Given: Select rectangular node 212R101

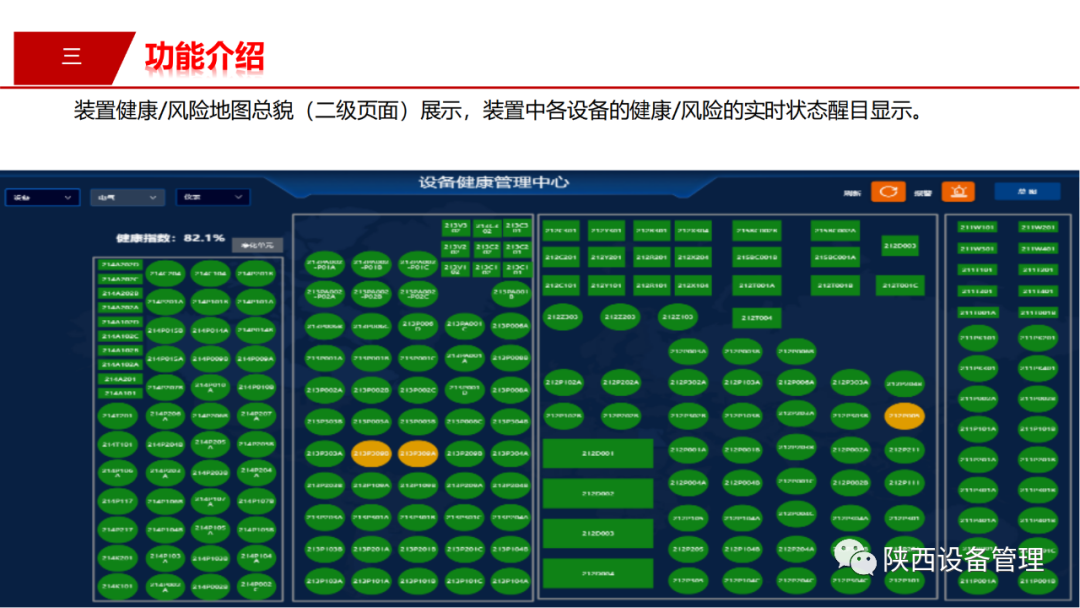Looking at the screenshot, I should click(651, 285).
